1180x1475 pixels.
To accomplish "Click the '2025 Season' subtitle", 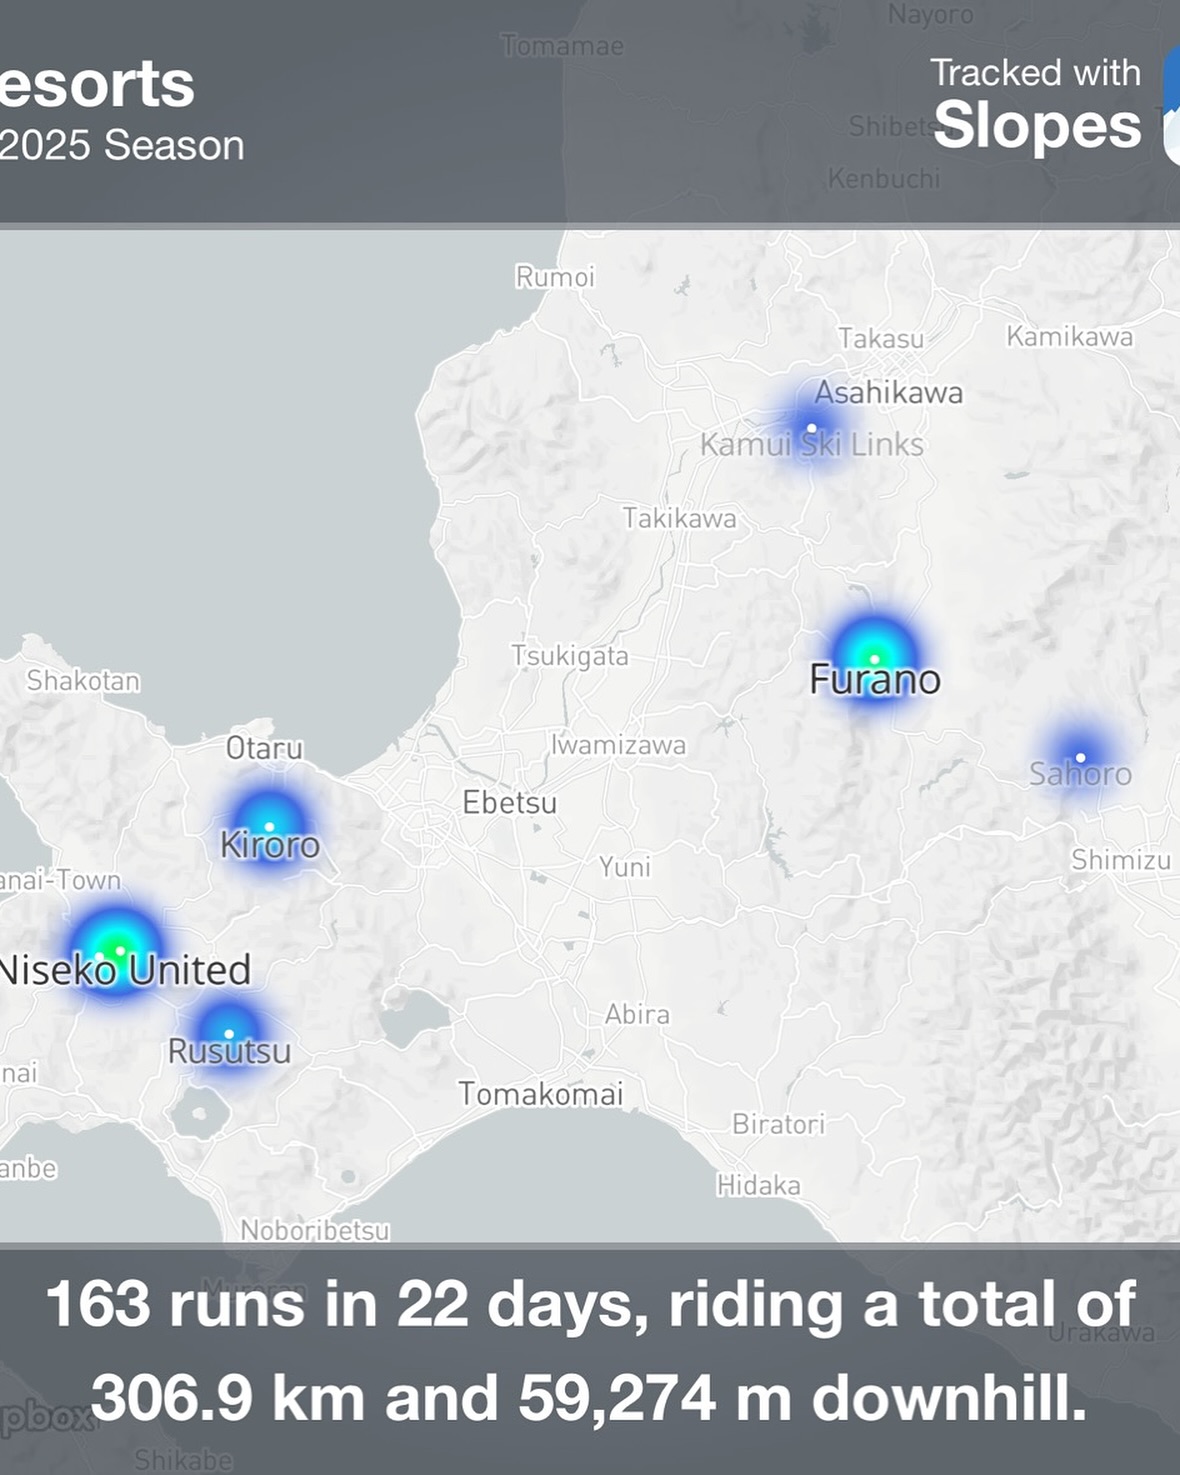I will click(x=122, y=146).
